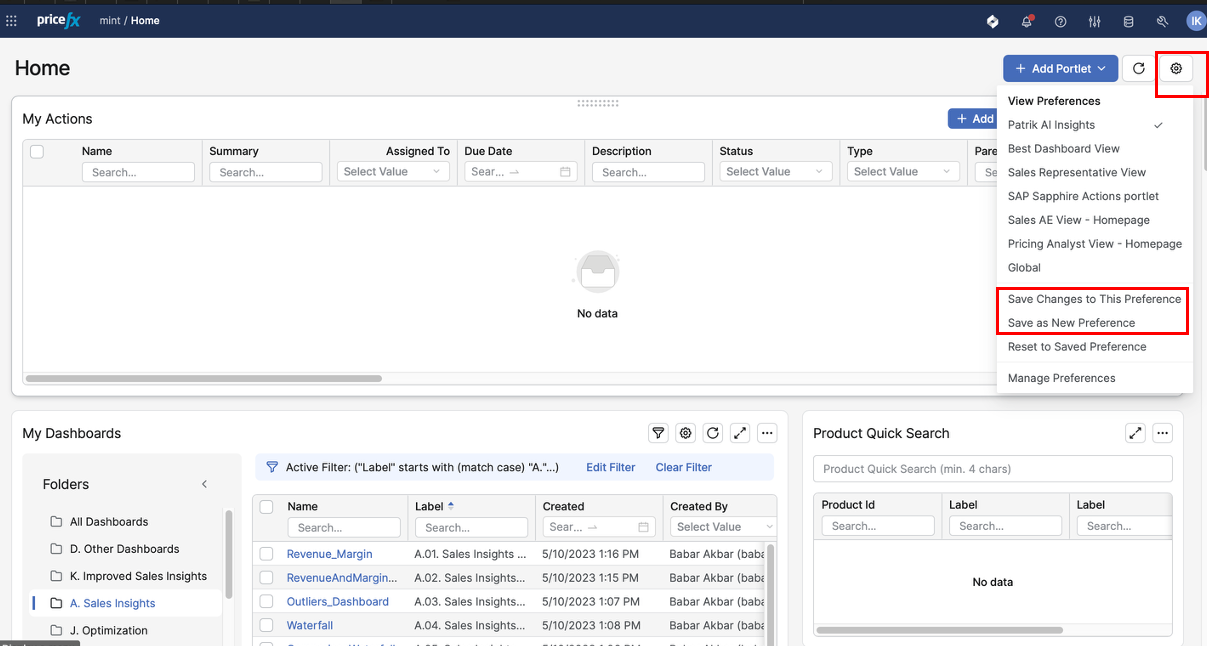Check the Revenue_Margin row checkbox
The height and width of the screenshot is (646, 1210).
266,554
